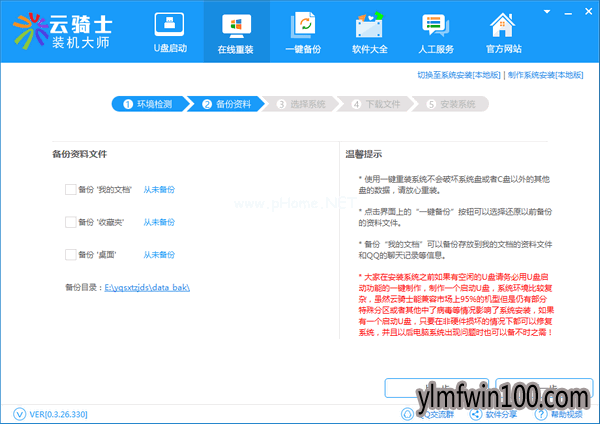Select step 4 下载文件
The width and height of the screenshot is (600, 424).
[x=377, y=104]
